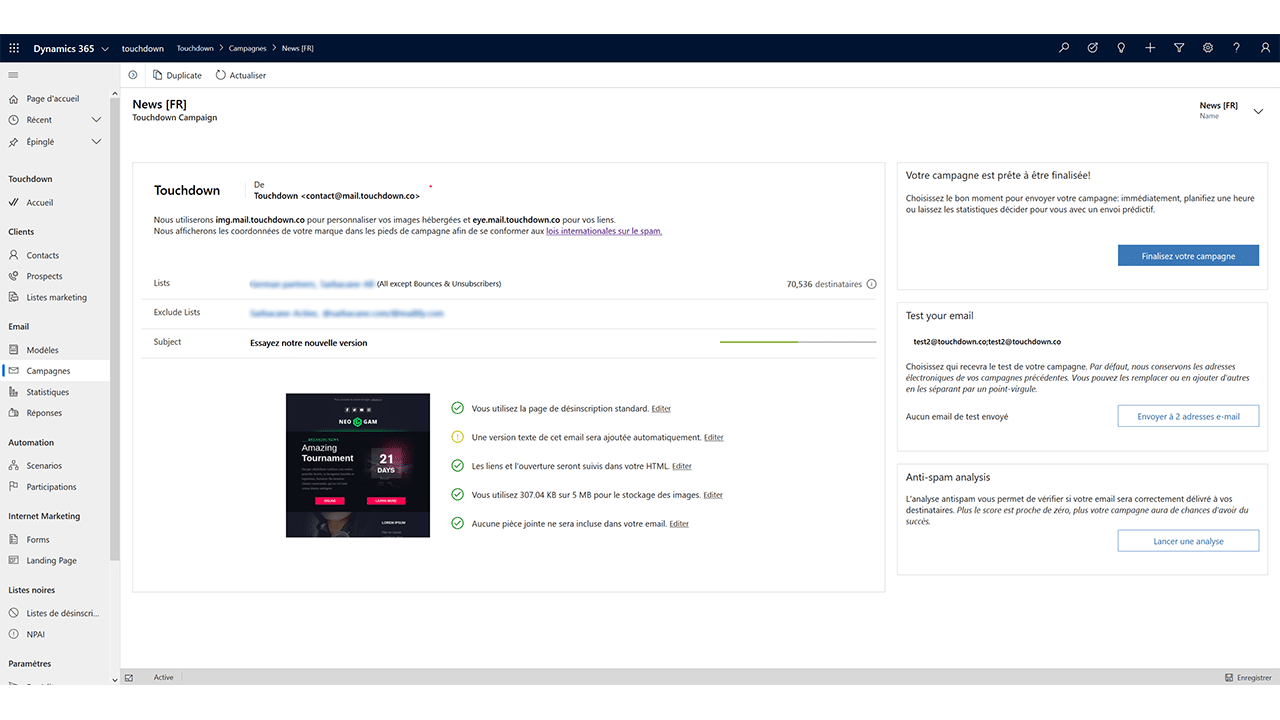Open the lightbulb assistant icon
The height and width of the screenshot is (720, 1280).
pos(1121,48)
